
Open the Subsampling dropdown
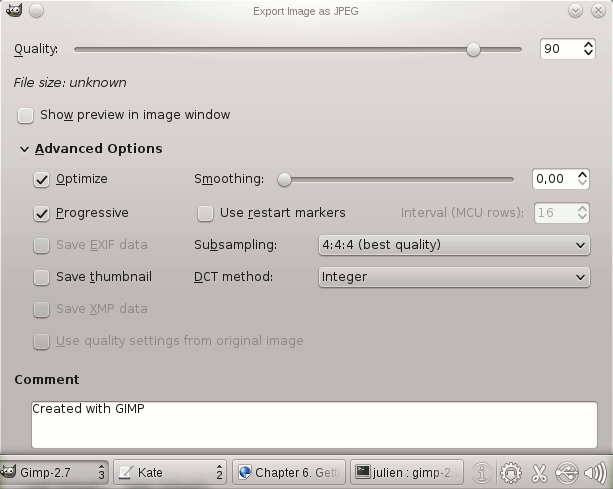[x=452, y=245]
